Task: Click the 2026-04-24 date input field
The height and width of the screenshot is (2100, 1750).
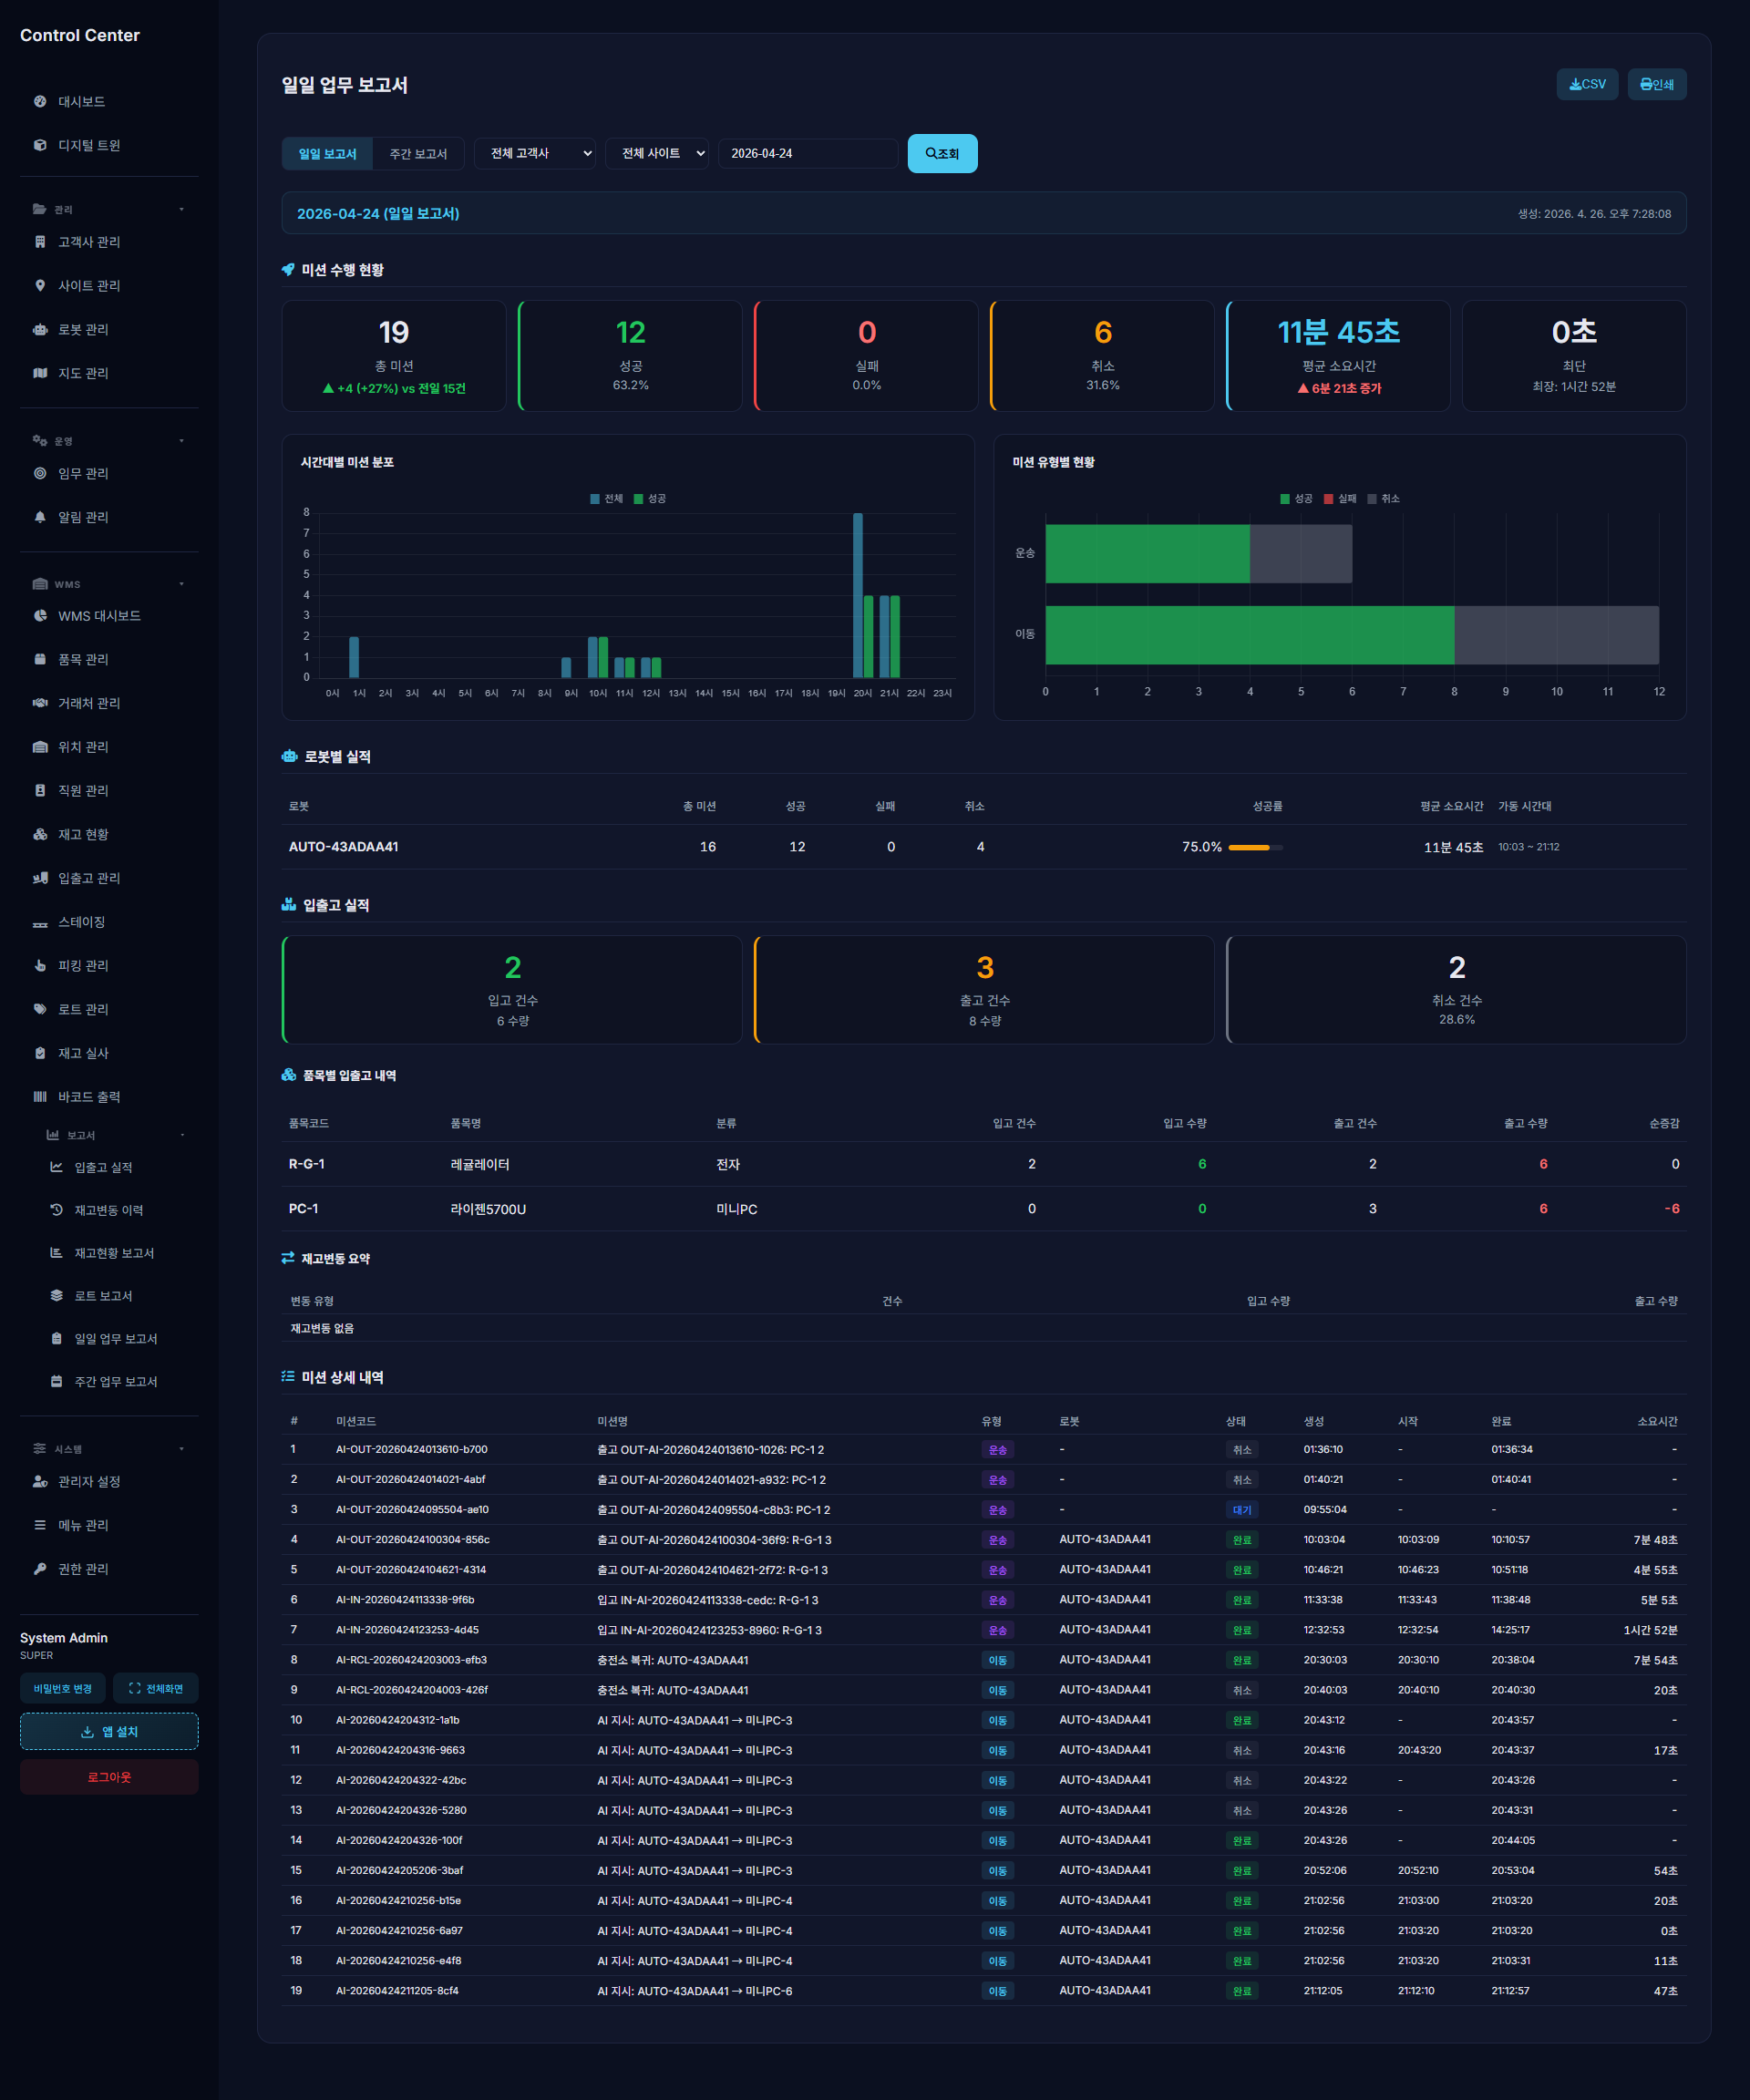Action: coord(806,153)
